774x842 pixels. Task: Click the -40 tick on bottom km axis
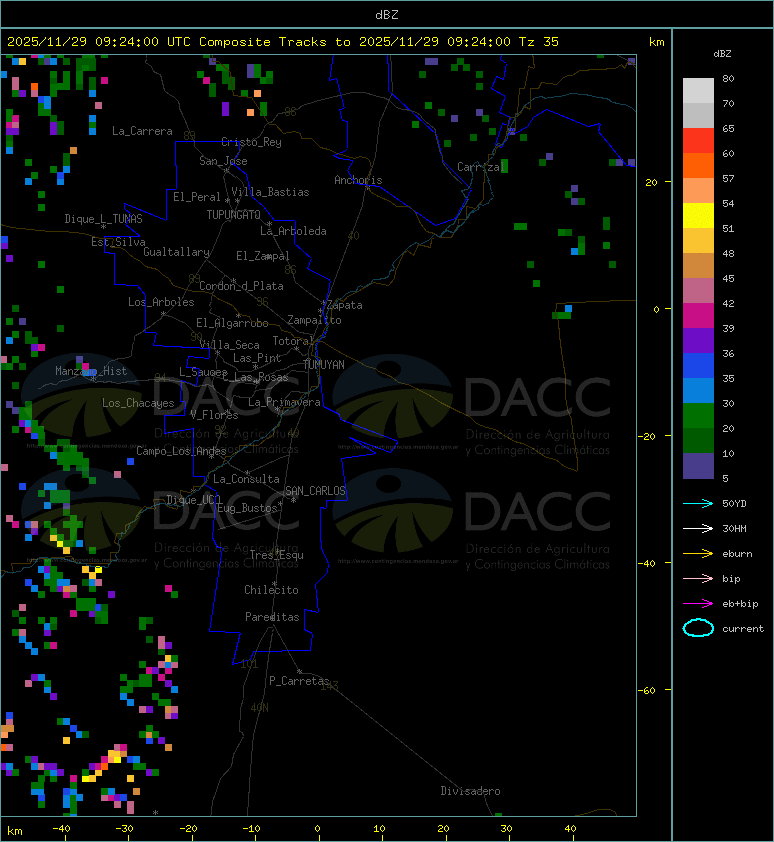tap(61, 829)
